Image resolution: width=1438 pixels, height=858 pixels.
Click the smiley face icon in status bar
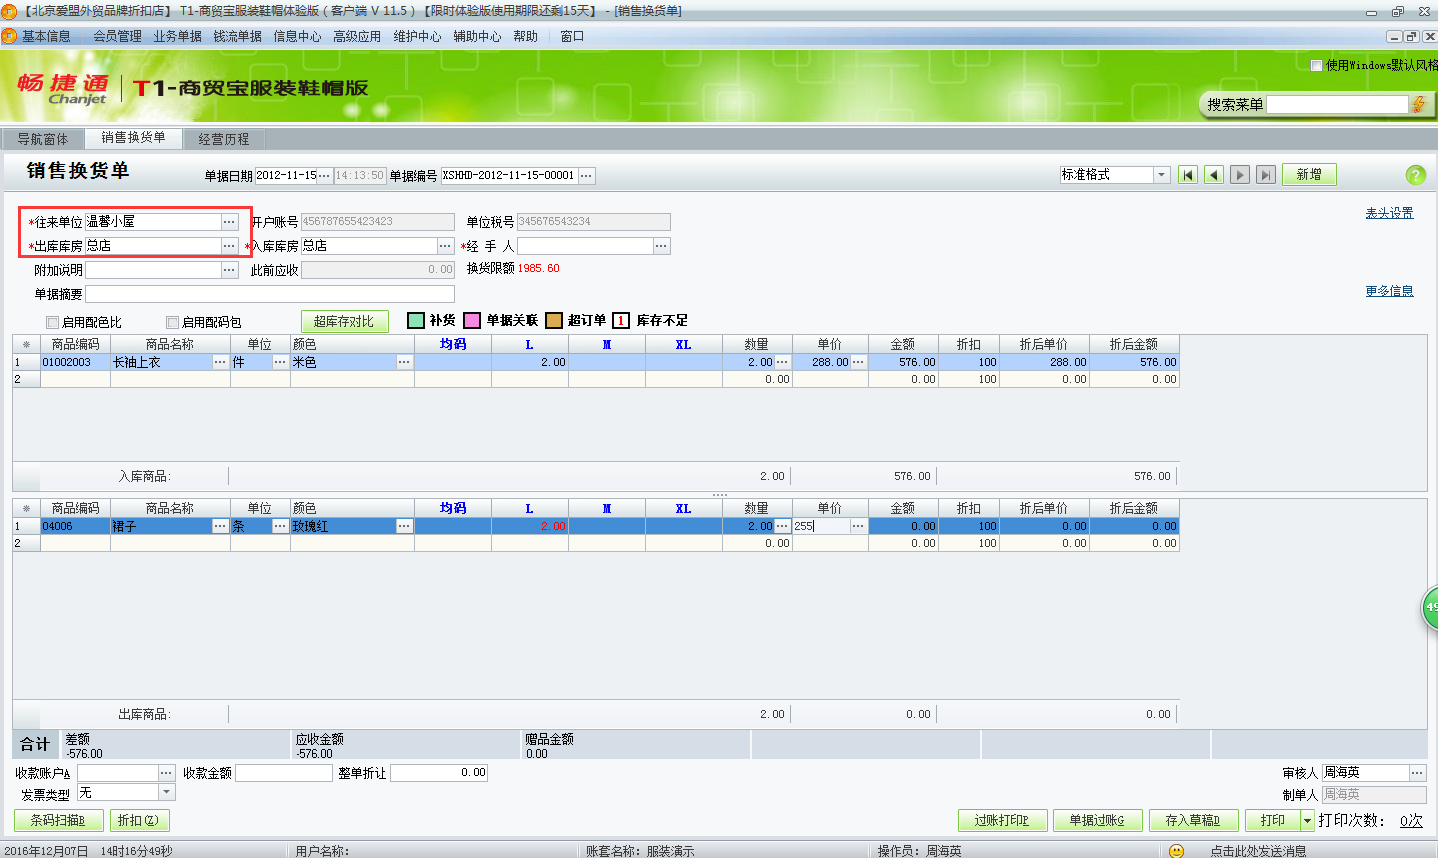[x=1176, y=850]
